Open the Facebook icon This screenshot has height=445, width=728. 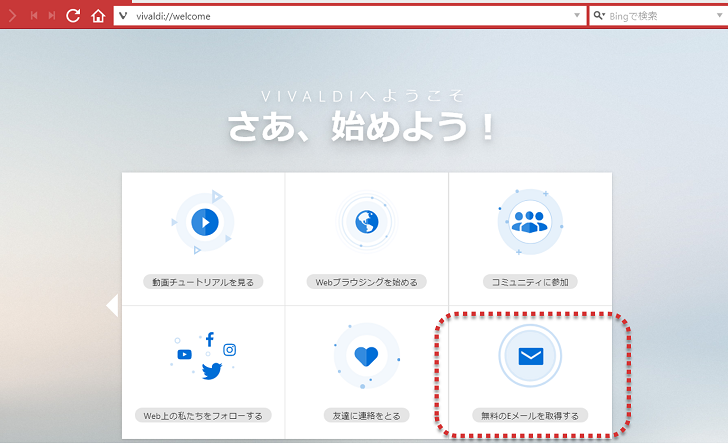click(x=210, y=339)
